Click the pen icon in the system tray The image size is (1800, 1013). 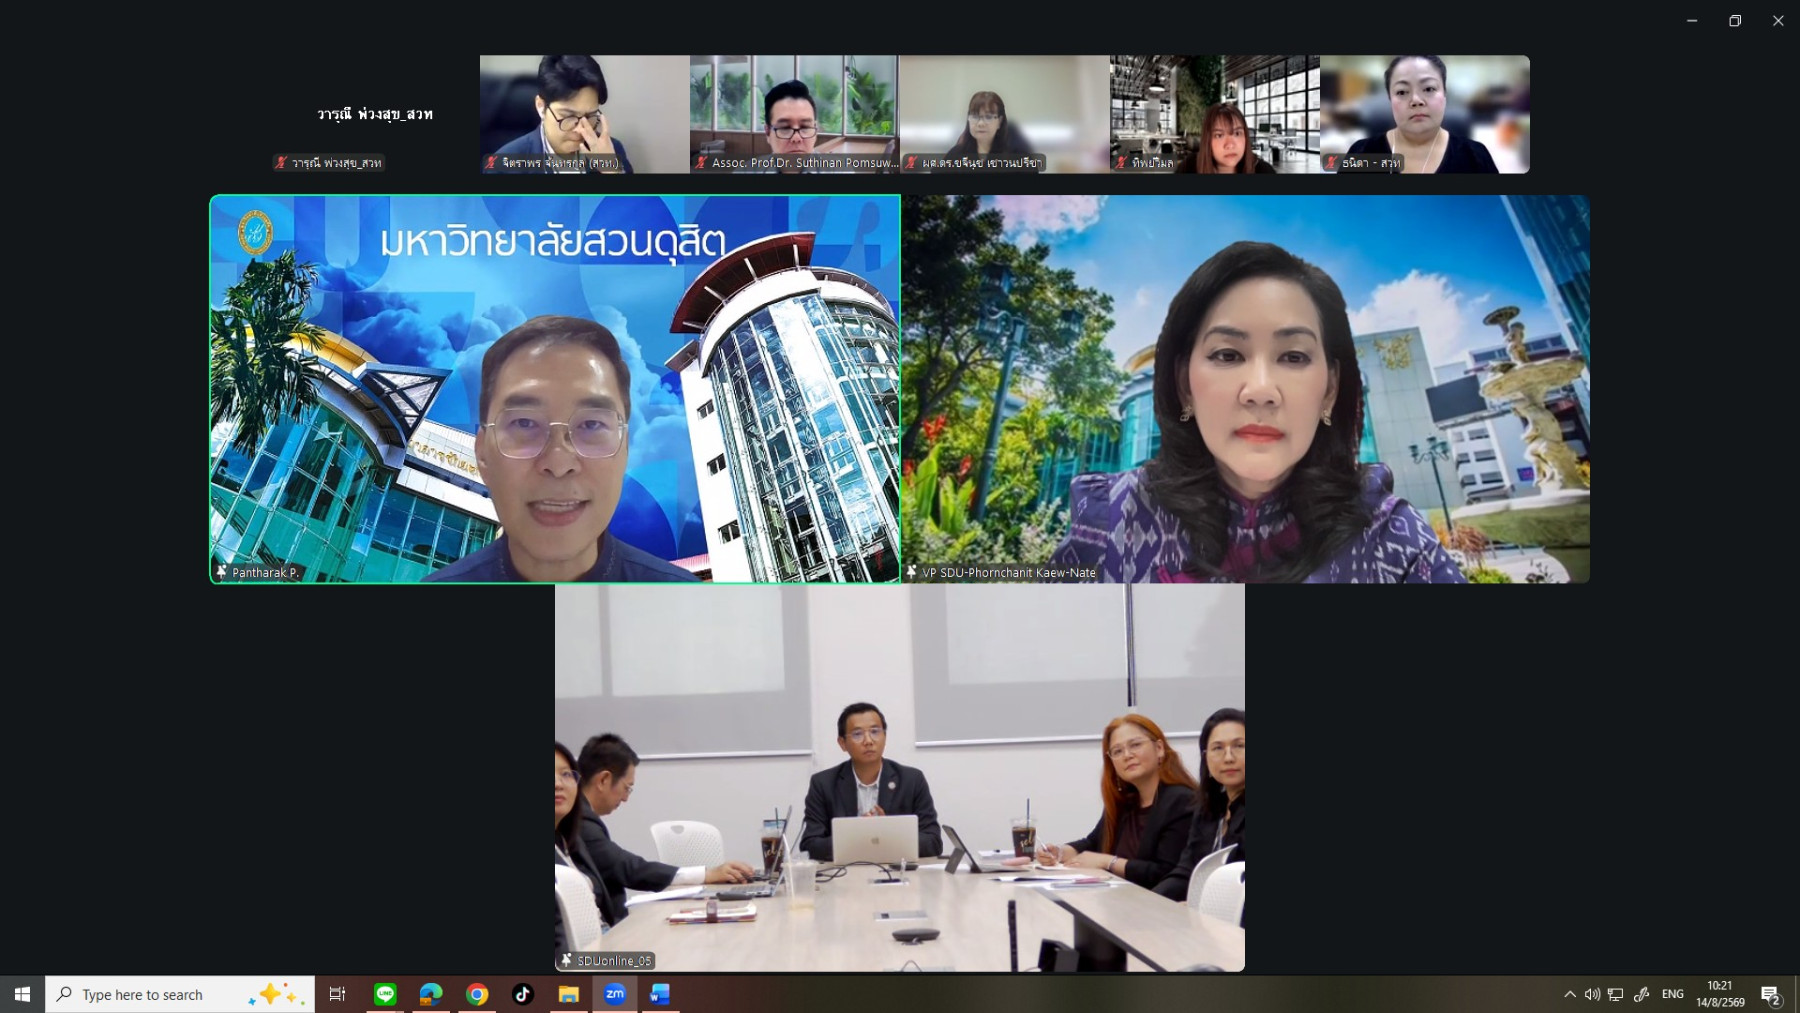click(1641, 994)
